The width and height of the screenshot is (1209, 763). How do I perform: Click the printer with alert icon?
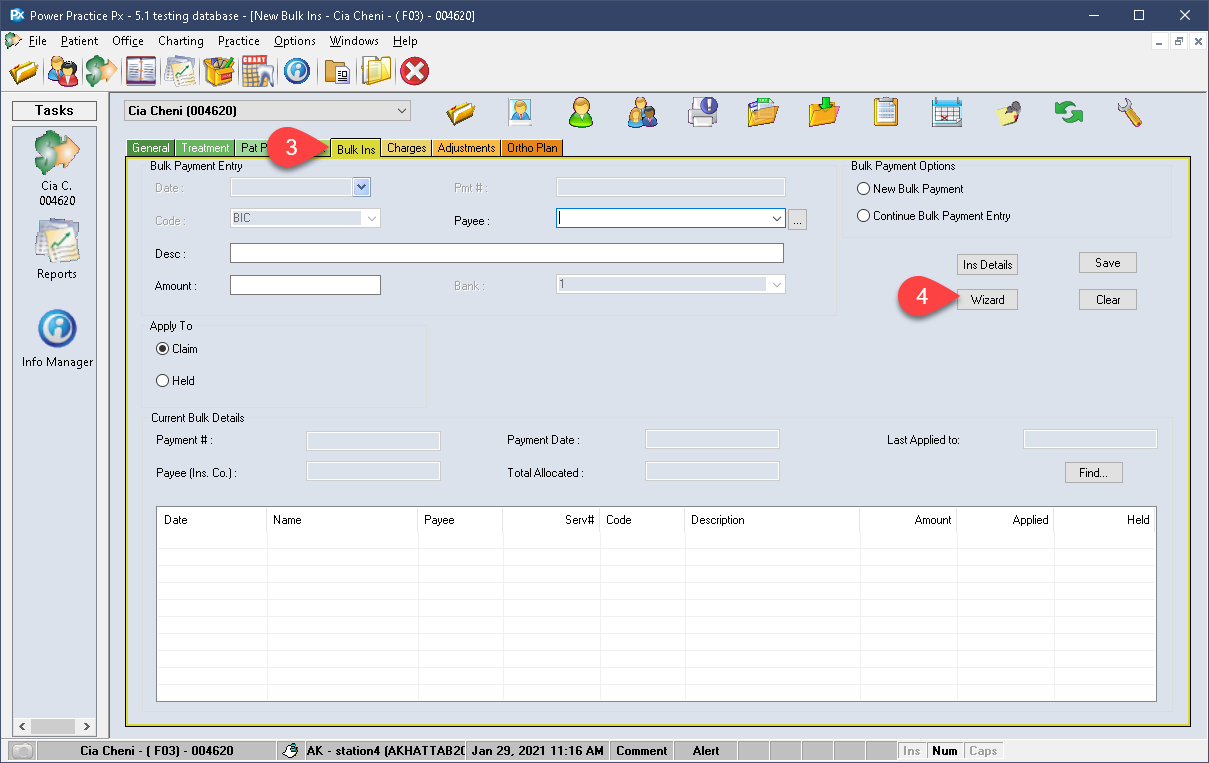coord(703,112)
